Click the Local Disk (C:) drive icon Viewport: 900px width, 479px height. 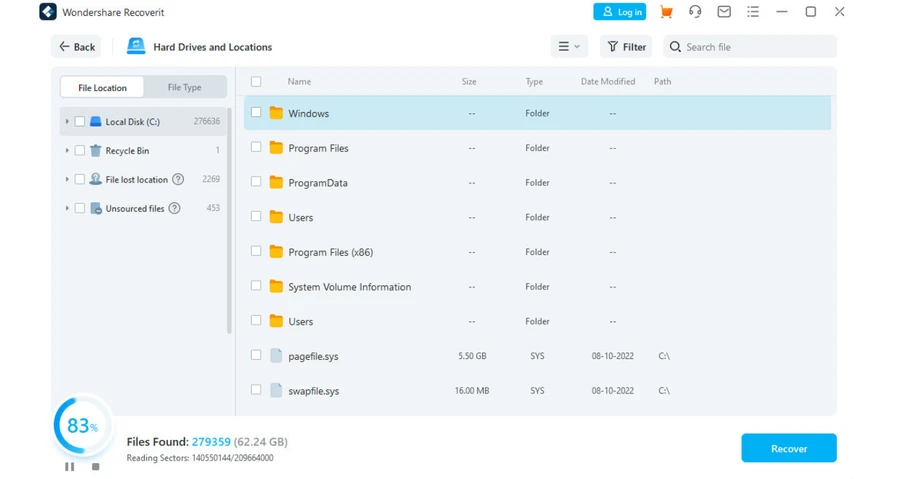point(96,122)
